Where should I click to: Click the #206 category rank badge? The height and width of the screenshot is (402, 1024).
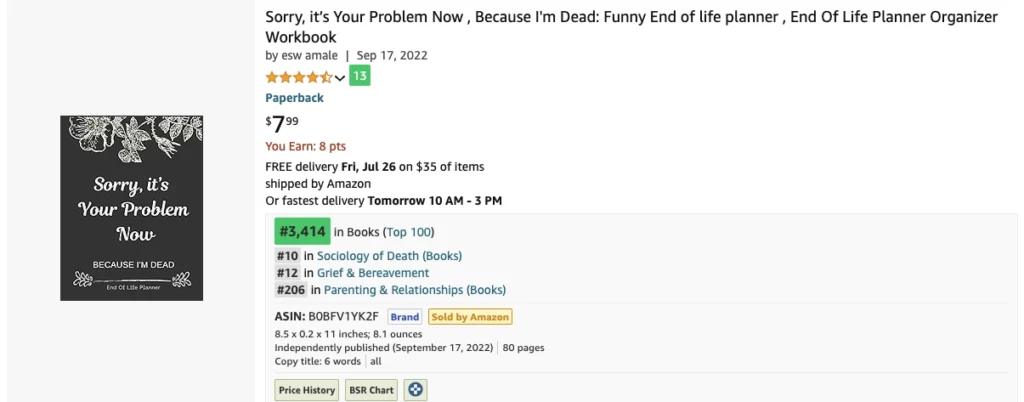click(x=291, y=290)
